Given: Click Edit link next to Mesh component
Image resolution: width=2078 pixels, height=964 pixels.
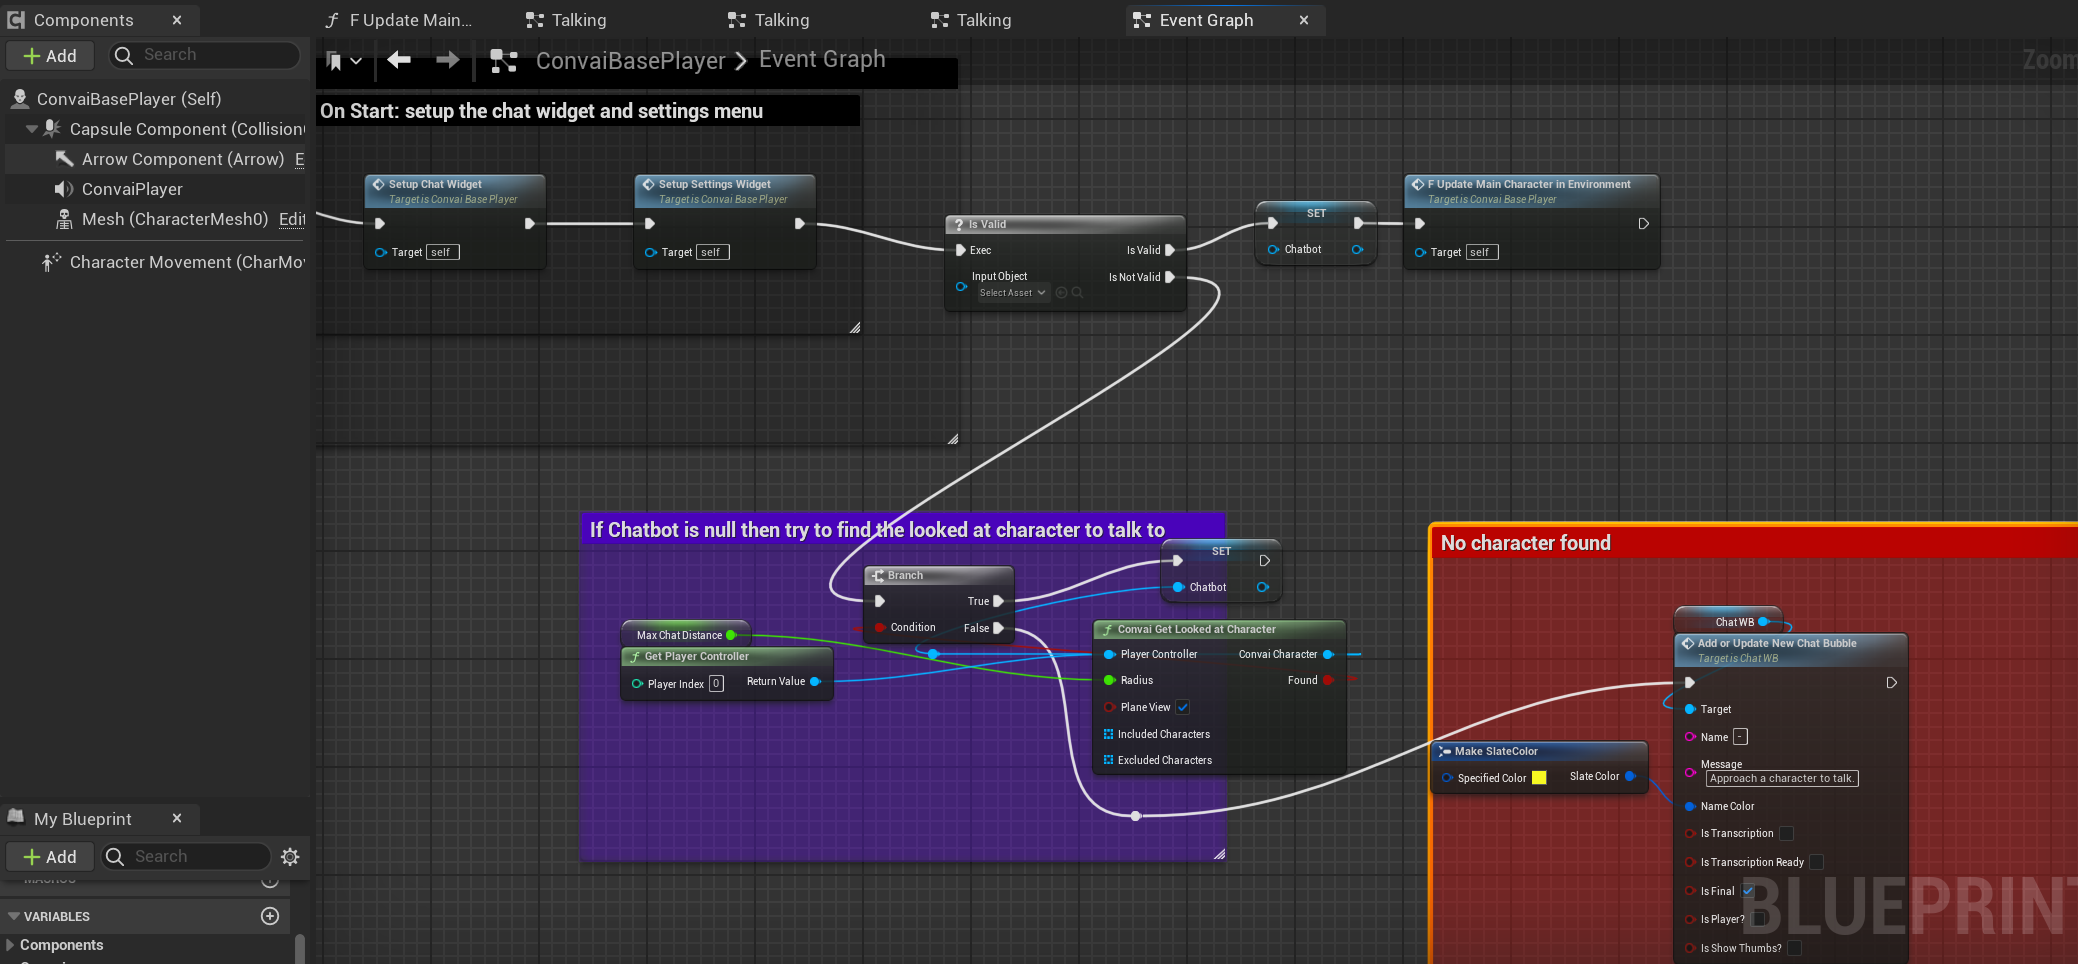Looking at the screenshot, I should tap(292, 219).
